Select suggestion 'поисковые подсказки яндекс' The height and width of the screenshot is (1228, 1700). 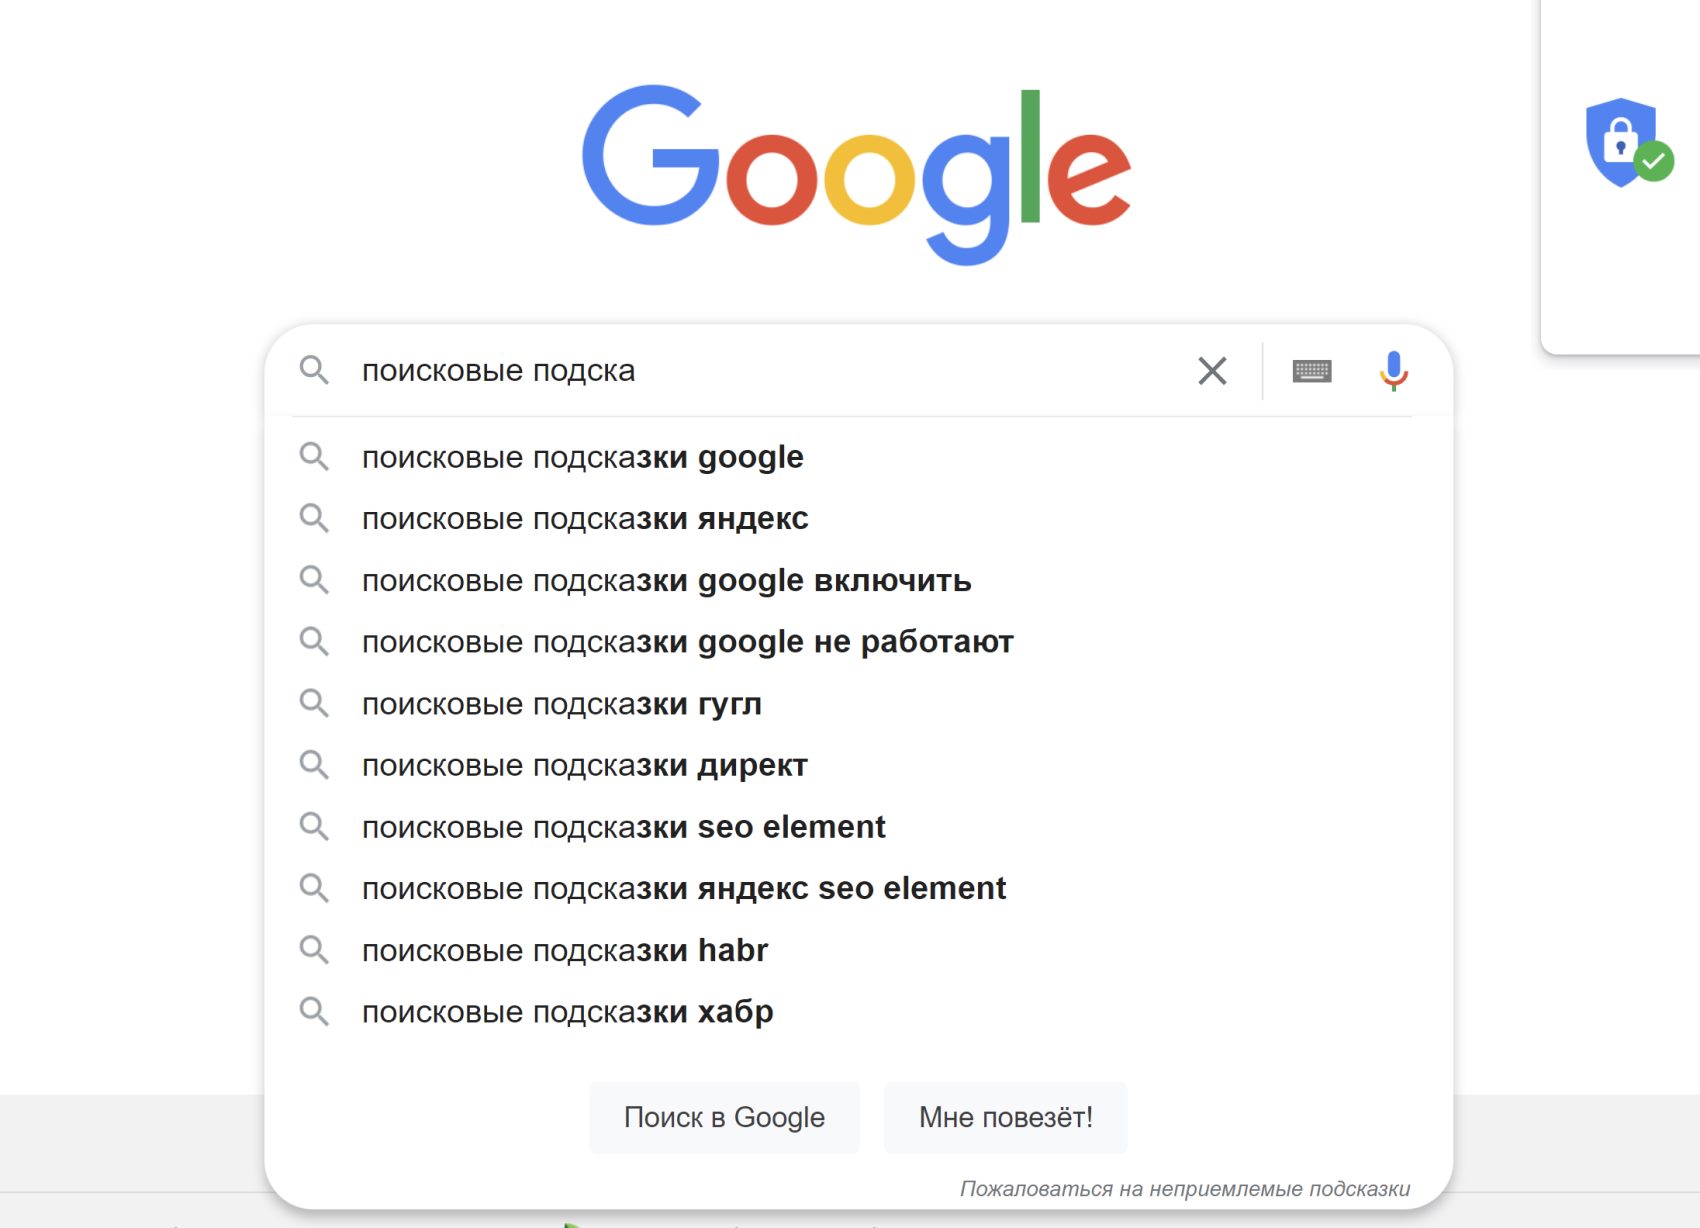[x=585, y=519]
